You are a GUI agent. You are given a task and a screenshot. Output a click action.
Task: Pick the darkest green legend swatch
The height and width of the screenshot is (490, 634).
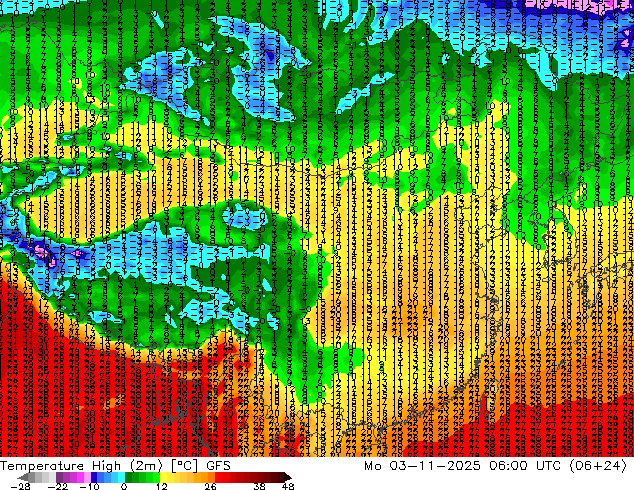(129, 477)
